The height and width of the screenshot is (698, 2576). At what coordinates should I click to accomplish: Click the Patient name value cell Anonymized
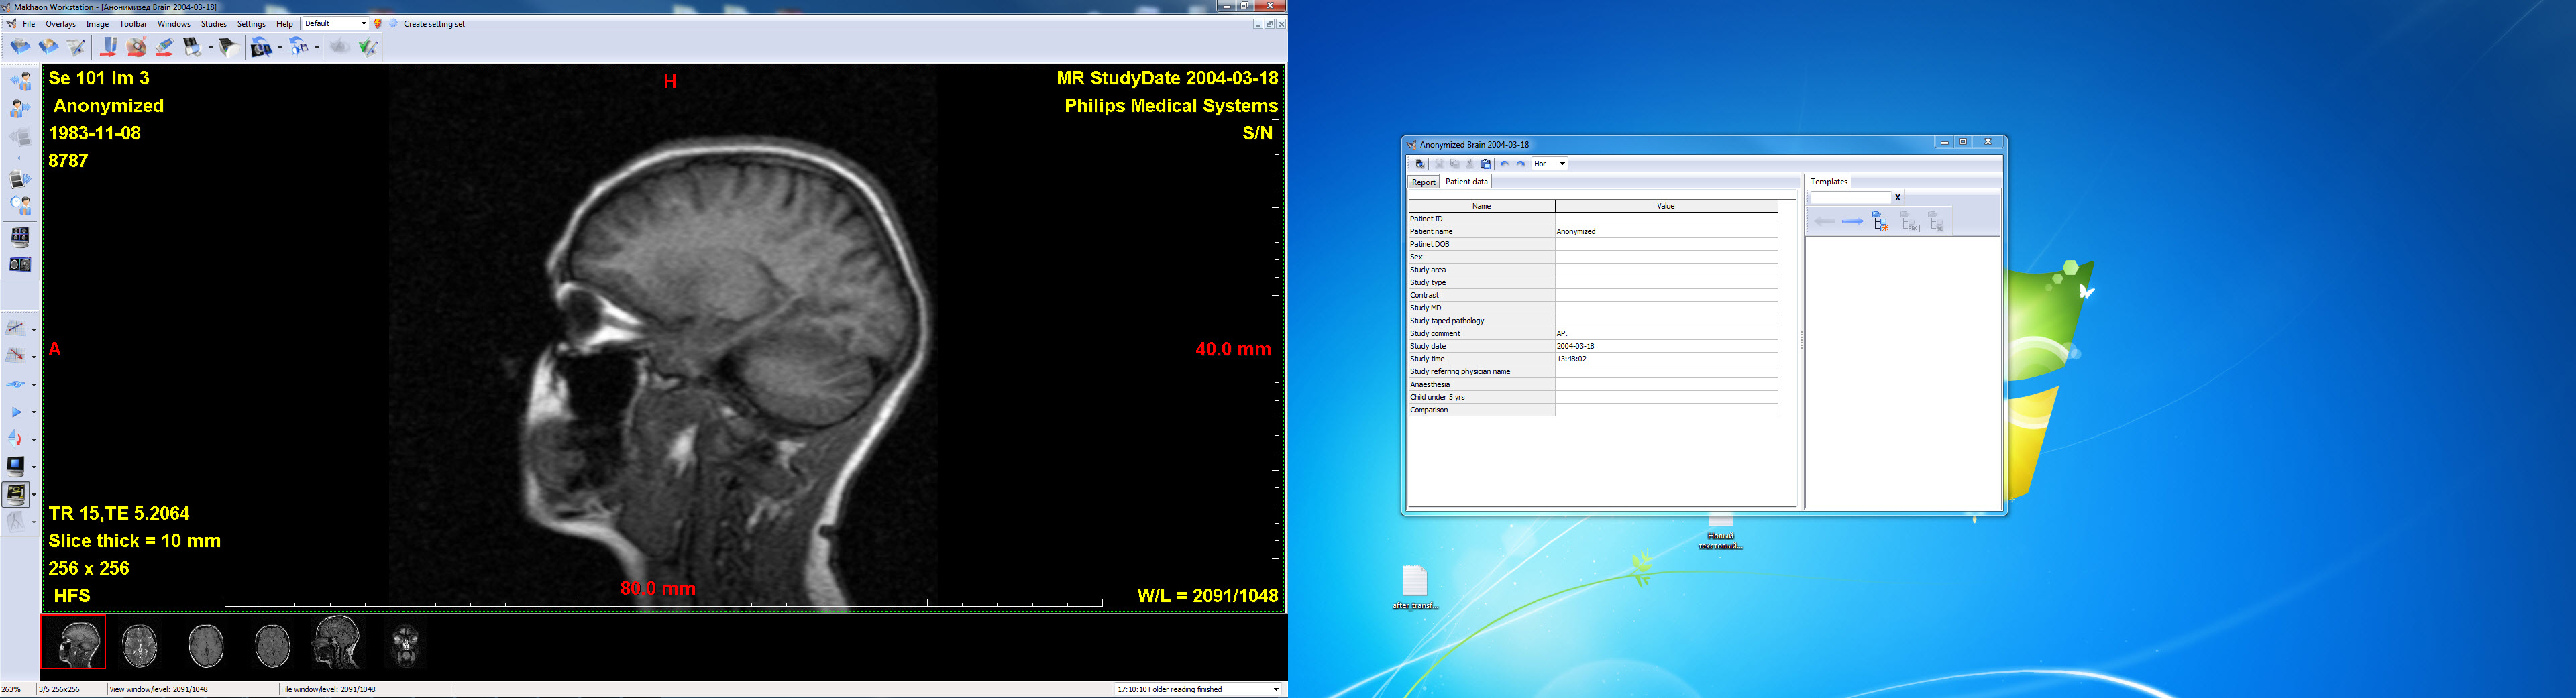(1666, 231)
